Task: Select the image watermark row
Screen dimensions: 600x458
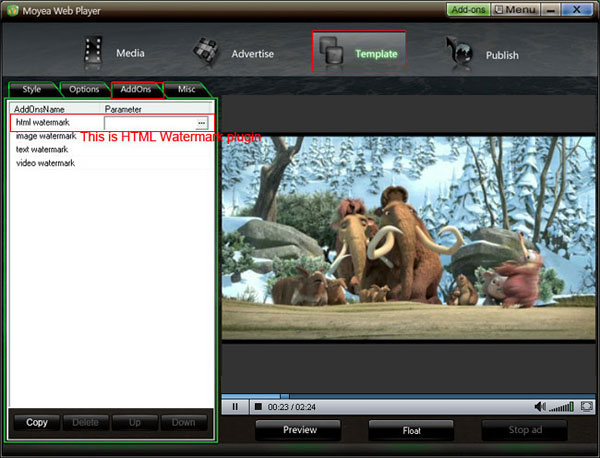Action: 111,136
